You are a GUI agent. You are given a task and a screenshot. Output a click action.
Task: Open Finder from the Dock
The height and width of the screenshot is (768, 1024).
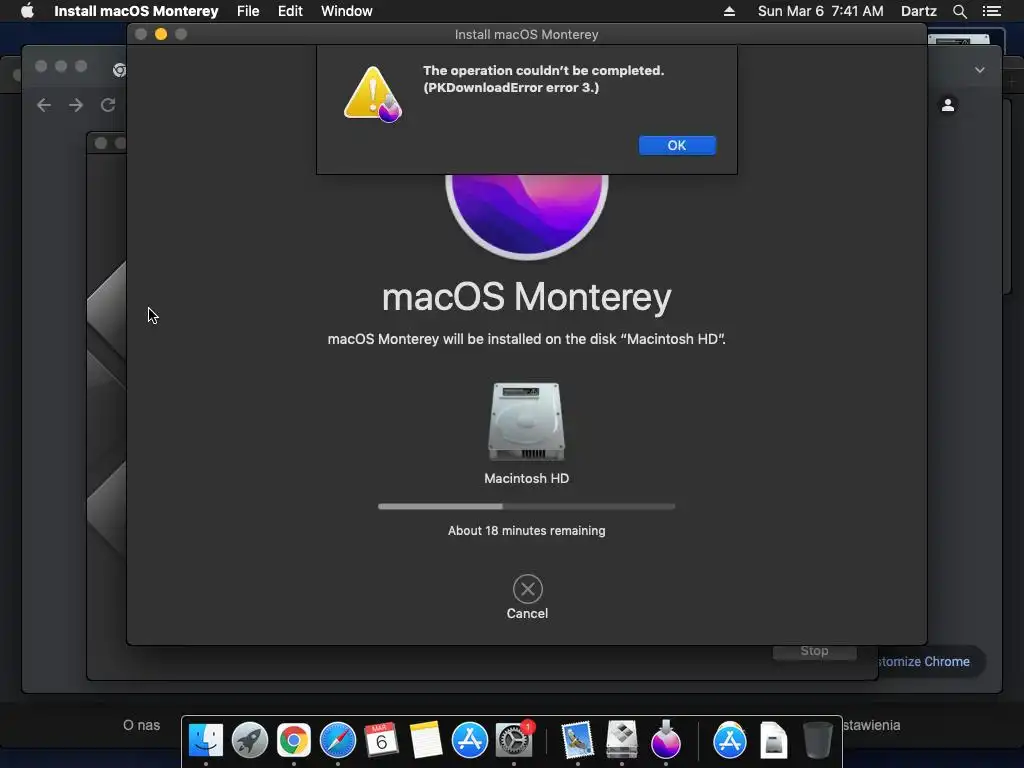pos(206,740)
